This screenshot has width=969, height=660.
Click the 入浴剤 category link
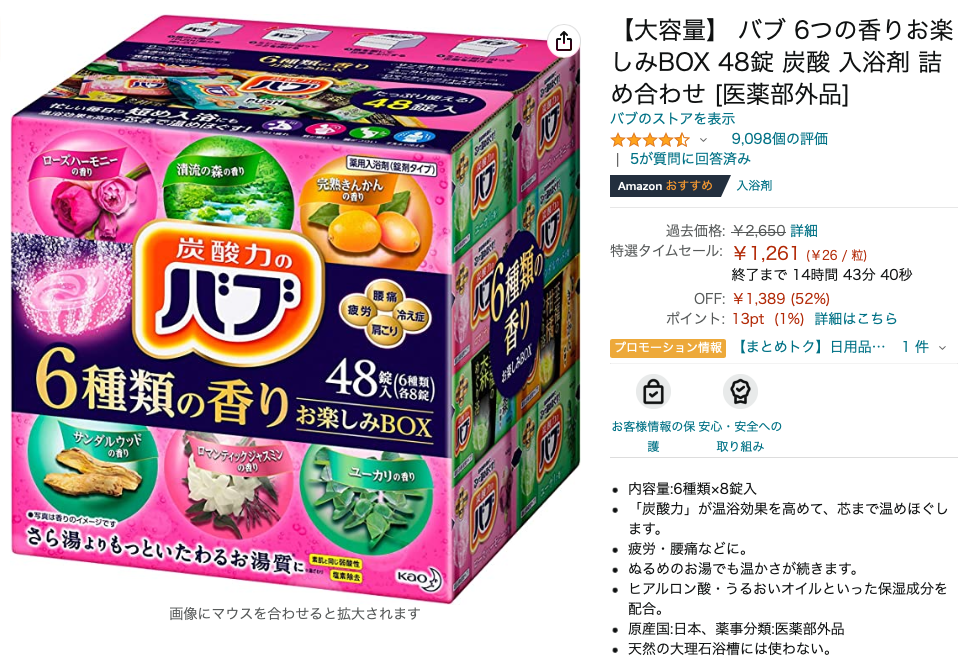click(x=754, y=185)
